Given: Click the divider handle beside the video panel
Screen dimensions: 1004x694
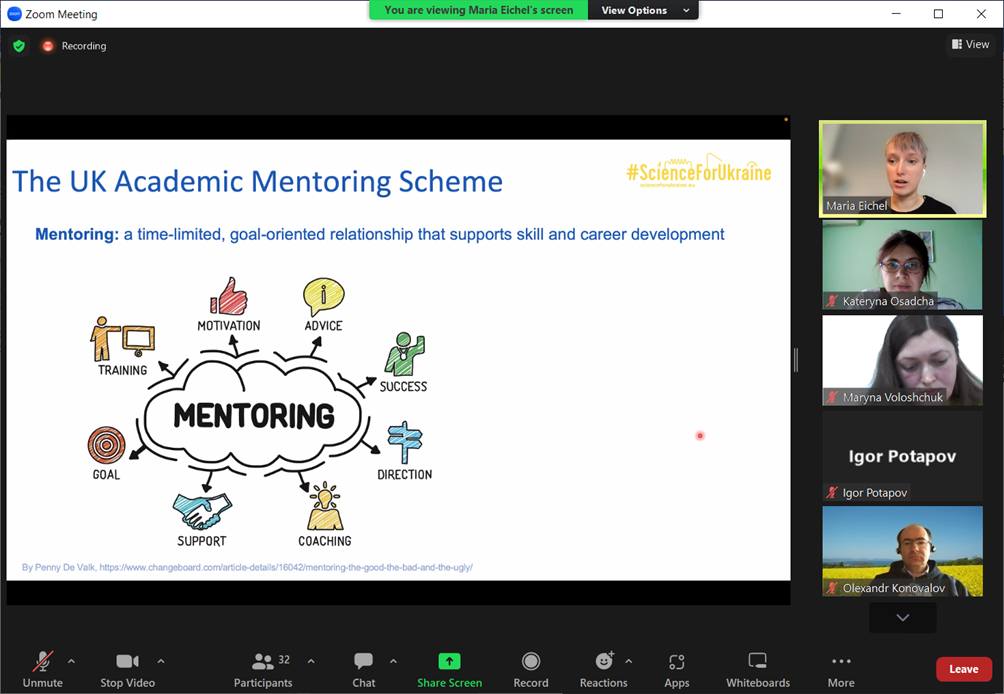Looking at the screenshot, I should 796,360.
